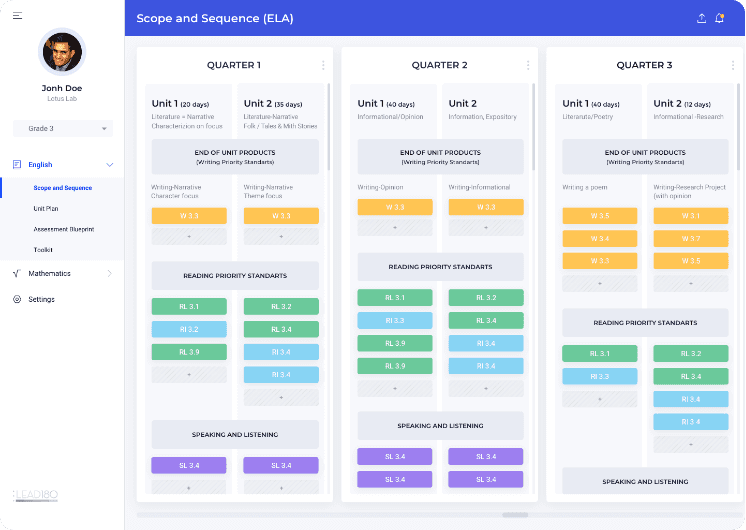Open the Grade 3 dropdown

63,128
